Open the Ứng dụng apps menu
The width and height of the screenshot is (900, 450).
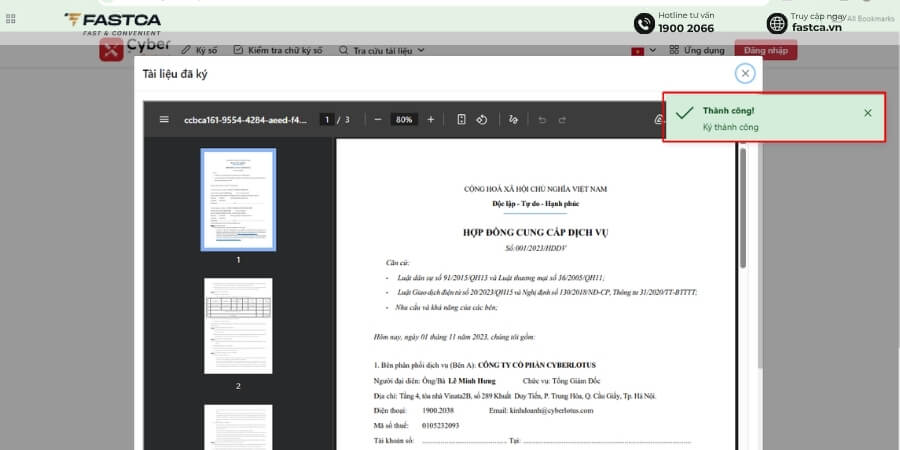click(697, 51)
